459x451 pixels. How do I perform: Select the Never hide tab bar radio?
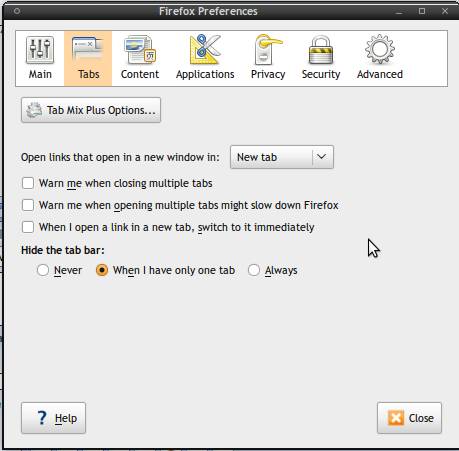tap(43, 270)
